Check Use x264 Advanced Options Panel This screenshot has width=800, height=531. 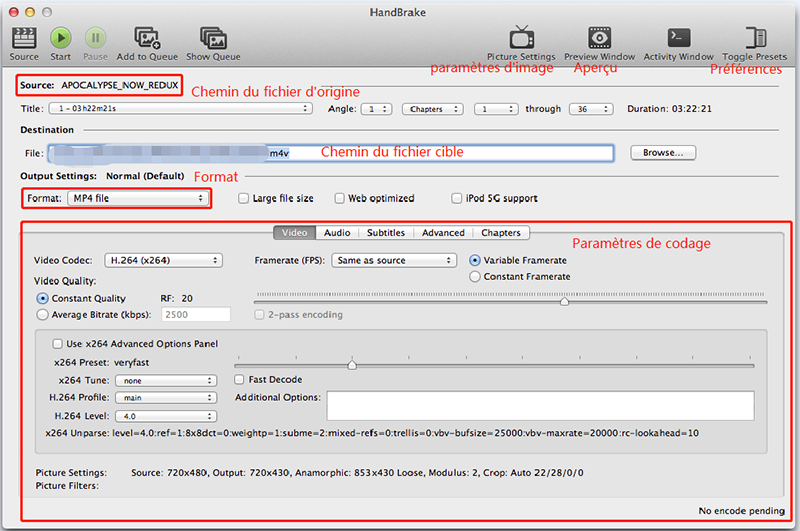58,344
